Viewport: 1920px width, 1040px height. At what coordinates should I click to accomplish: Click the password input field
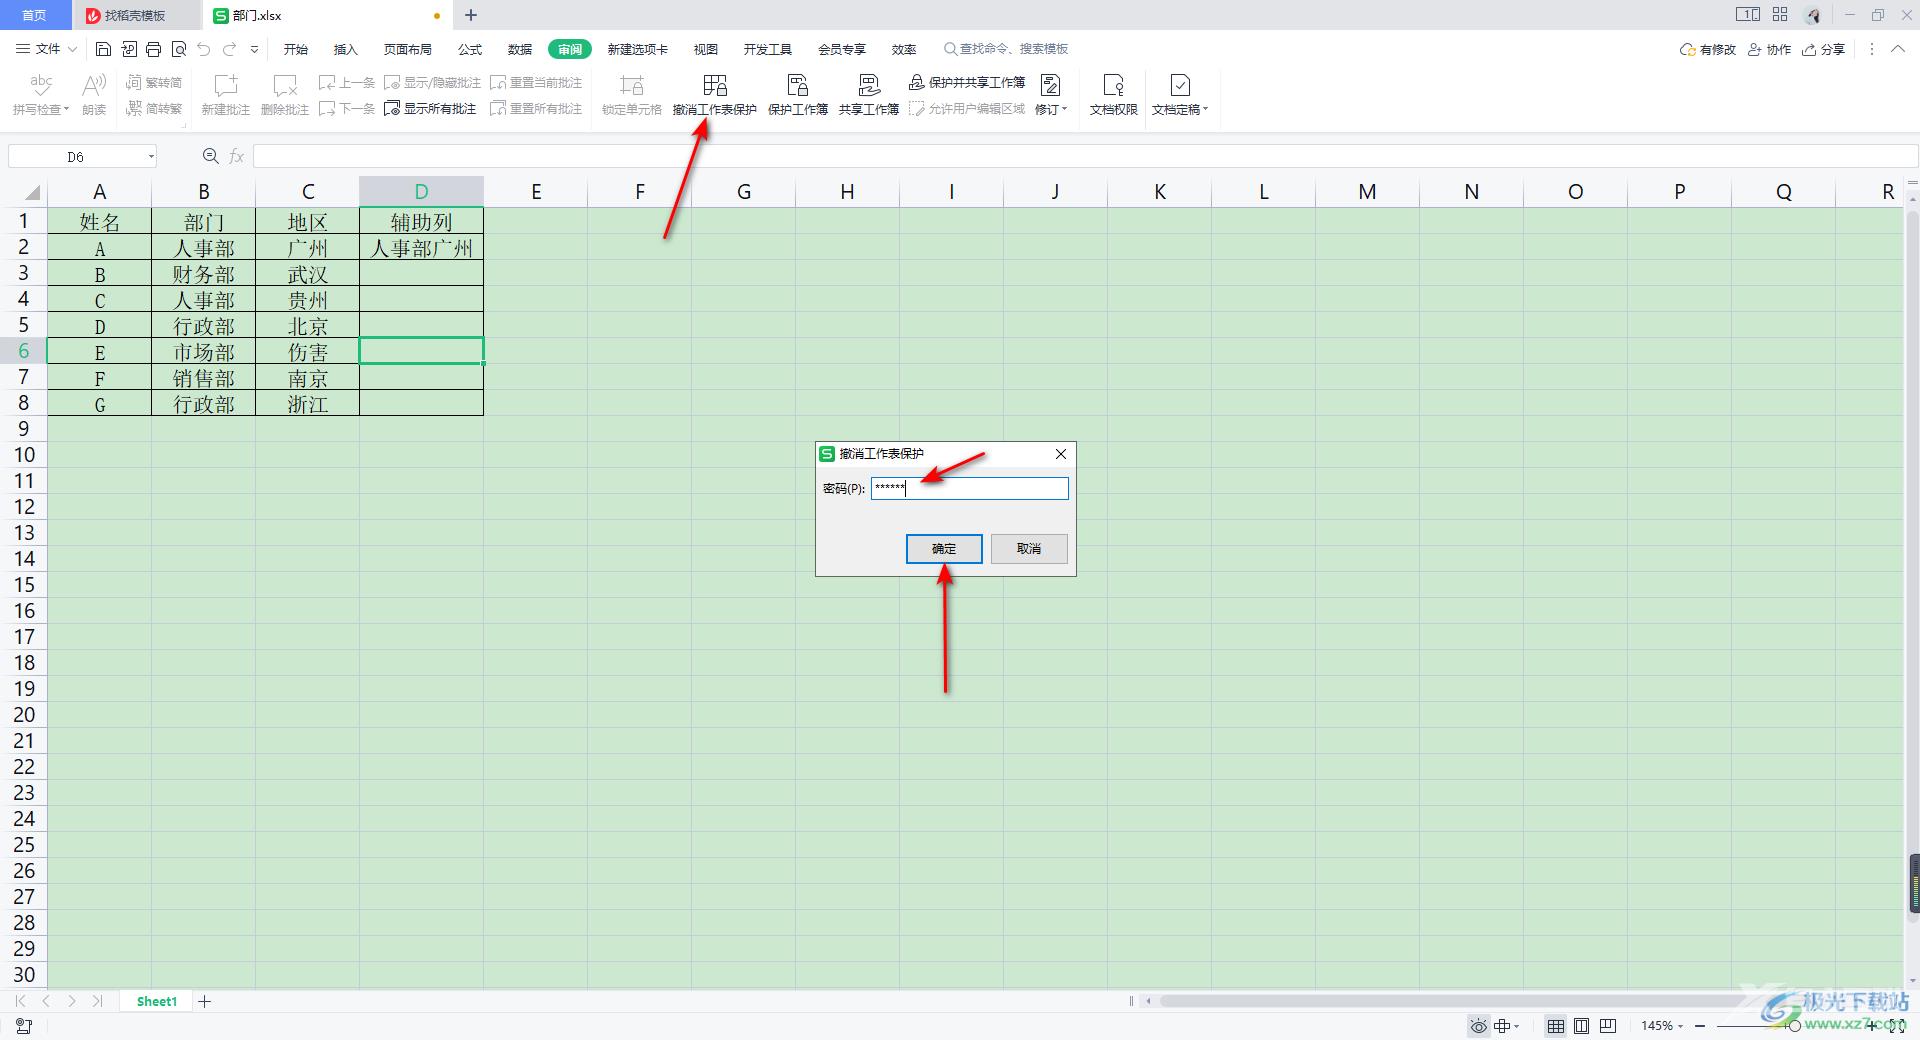(x=969, y=488)
